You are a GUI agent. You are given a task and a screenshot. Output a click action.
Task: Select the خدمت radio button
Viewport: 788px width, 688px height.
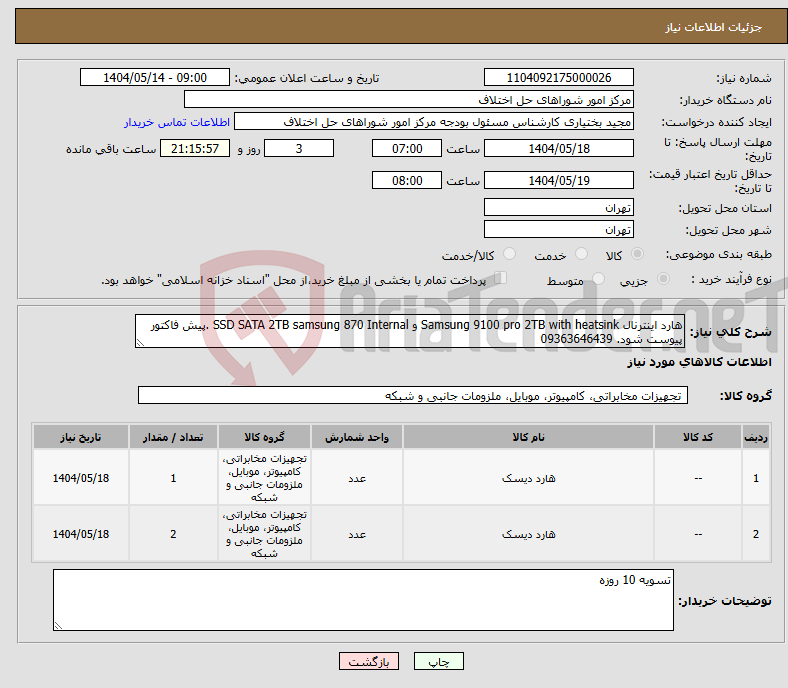[x=581, y=254]
